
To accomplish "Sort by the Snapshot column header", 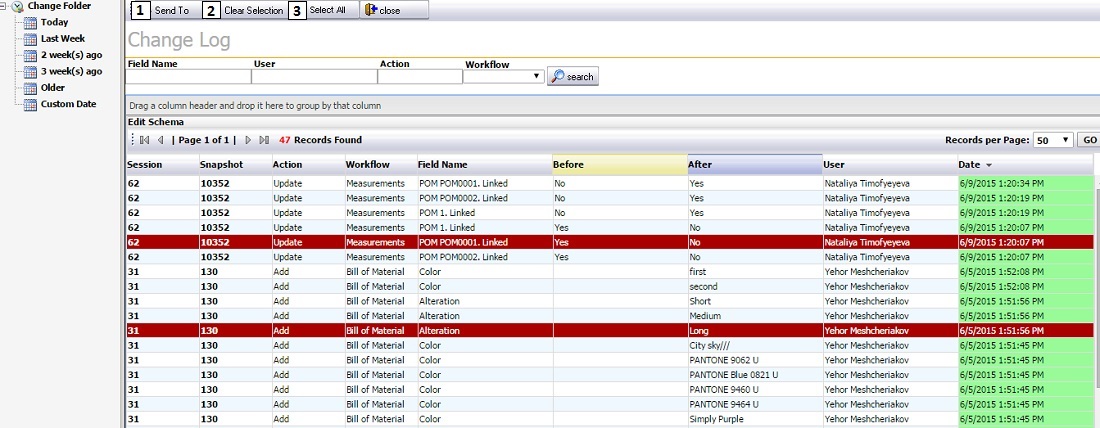I will coord(236,165).
